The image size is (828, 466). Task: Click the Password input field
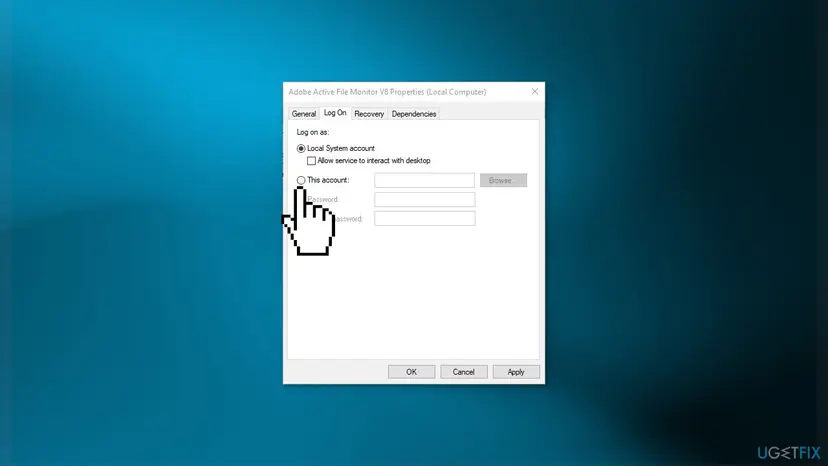425,199
